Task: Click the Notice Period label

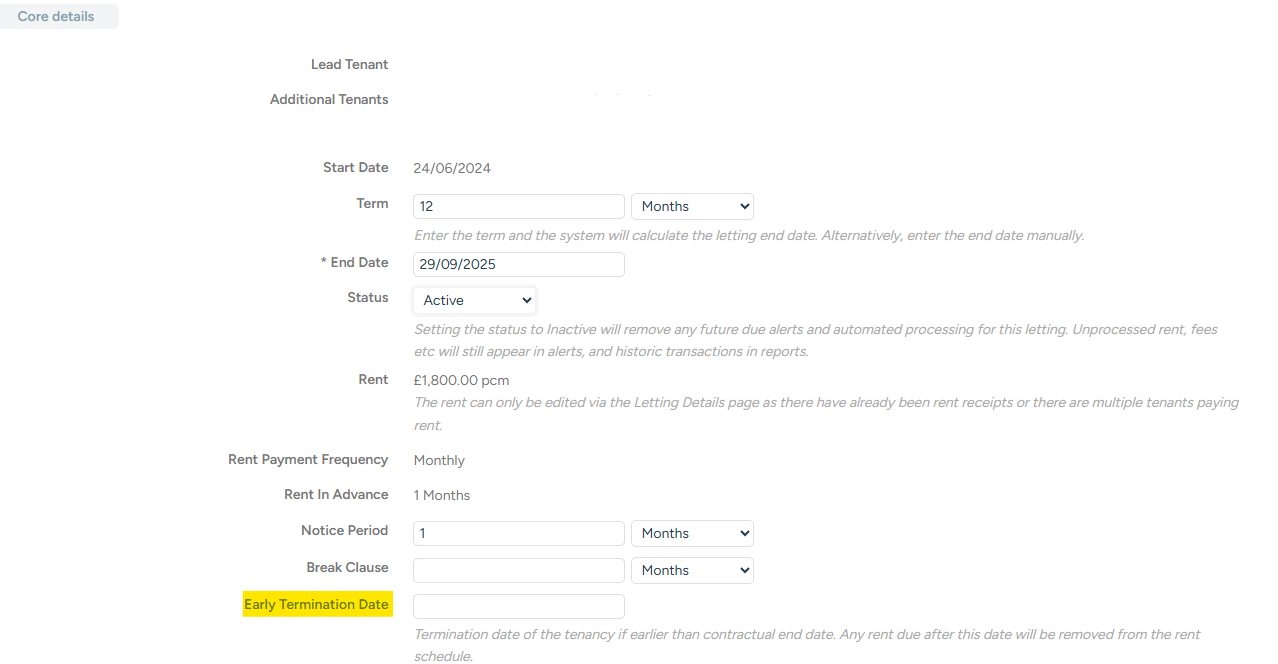Action: click(344, 530)
